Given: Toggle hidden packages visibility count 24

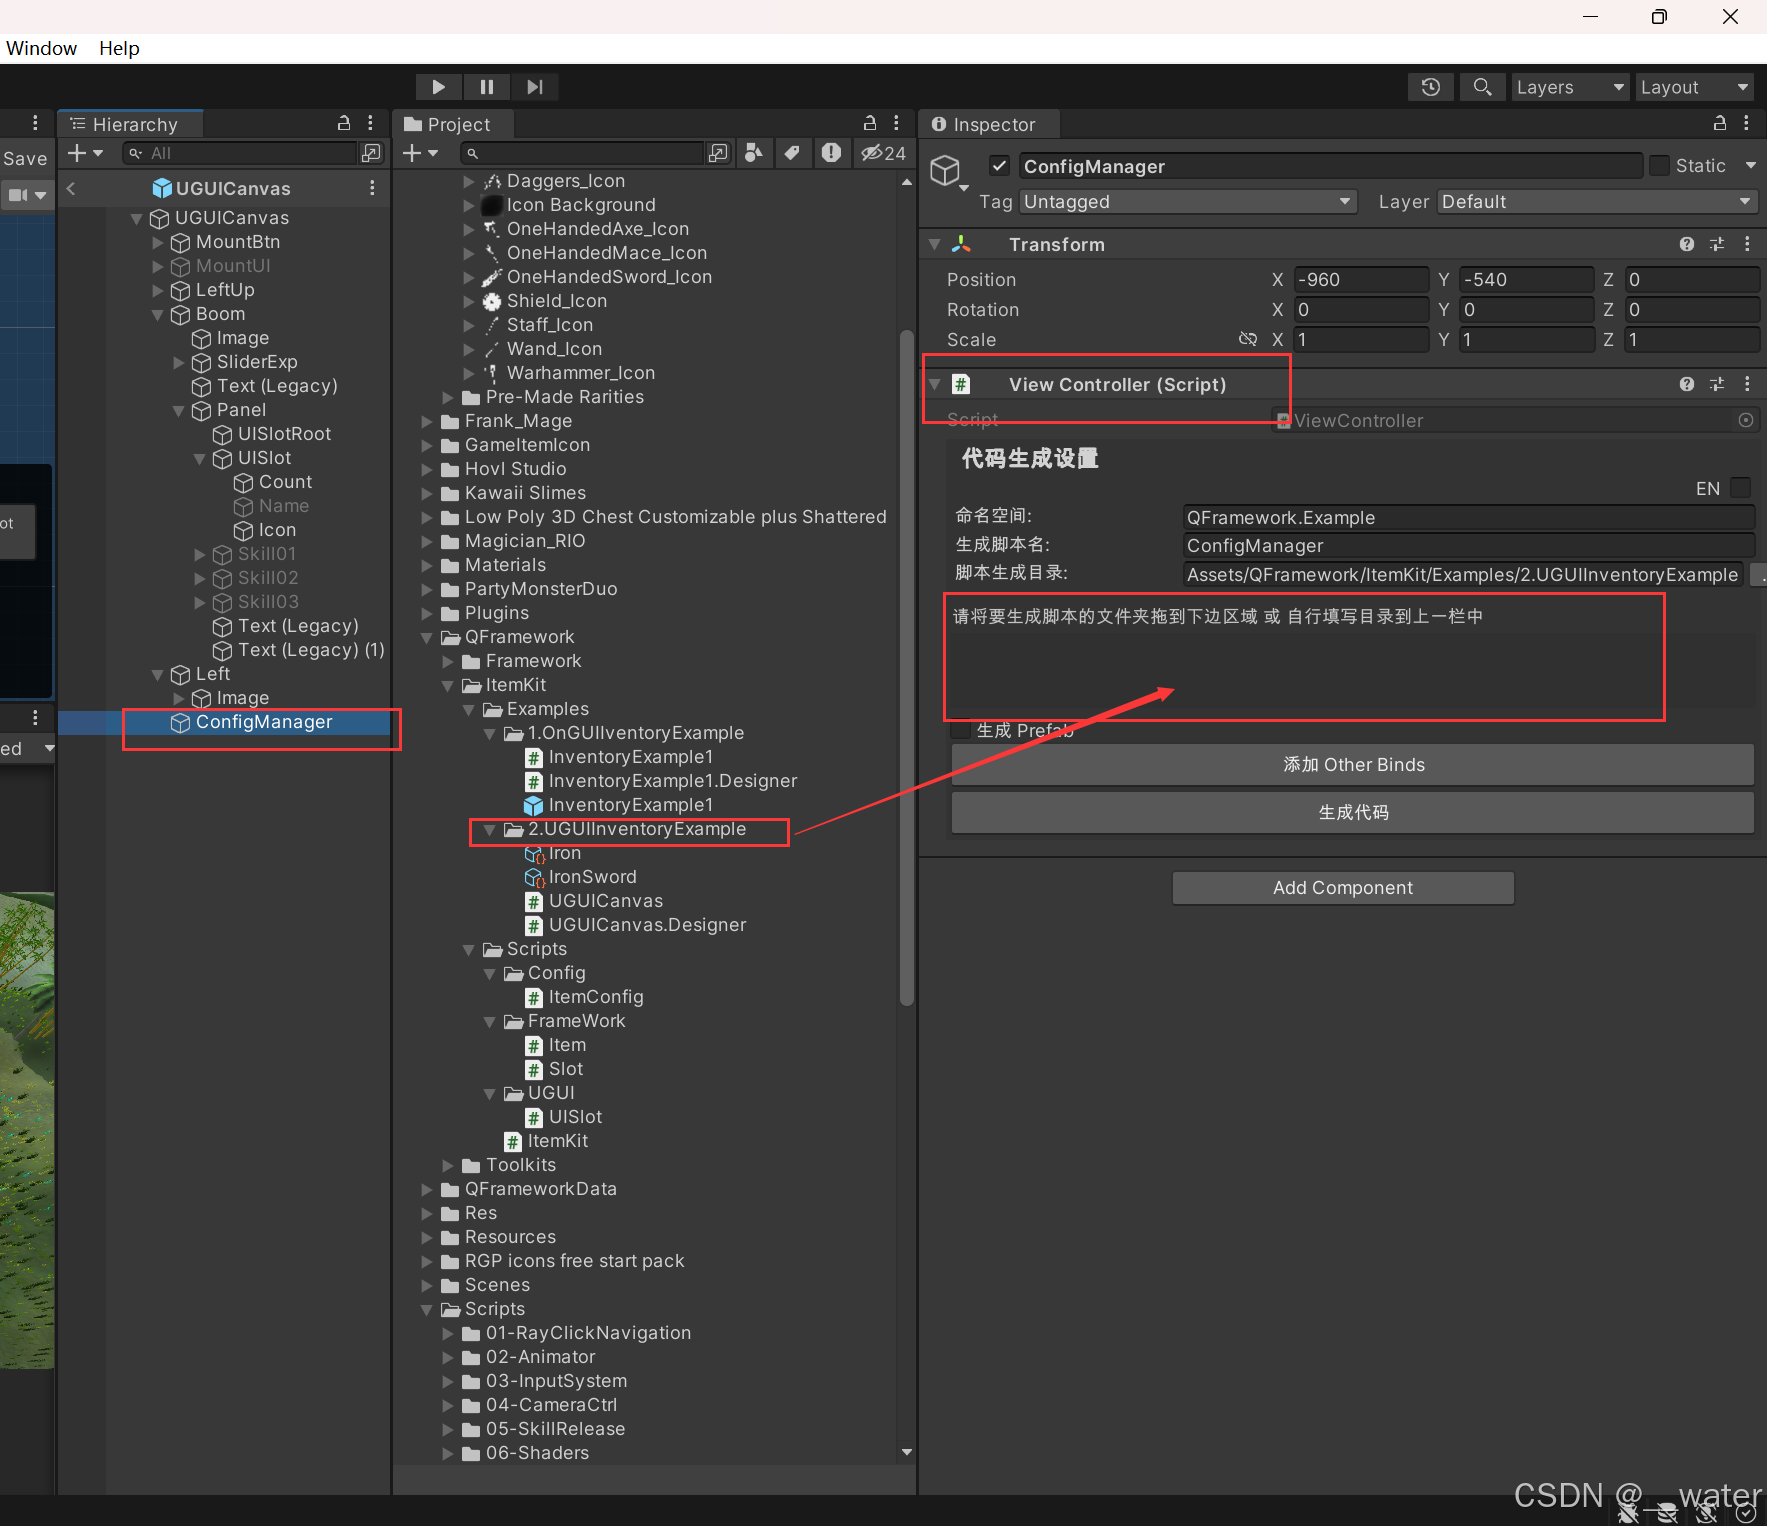Looking at the screenshot, I should click(x=884, y=153).
